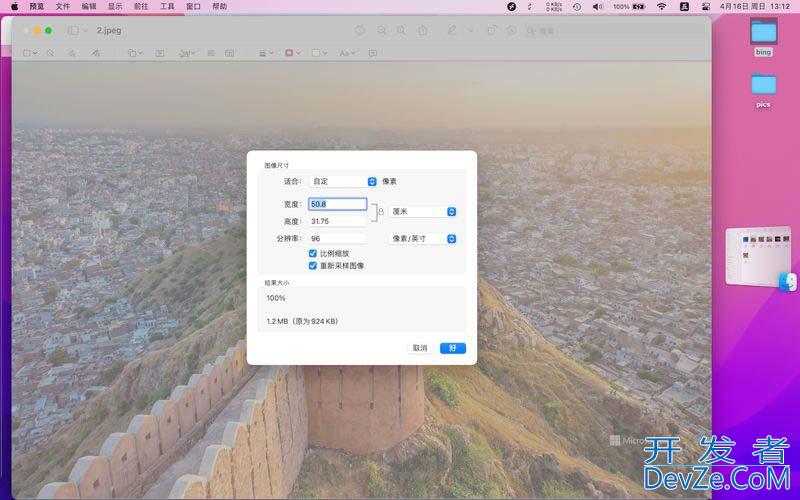Click the annotation note icon in markup bar
Image resolution: width=800 pixels, height=500 pixels.
373,53
